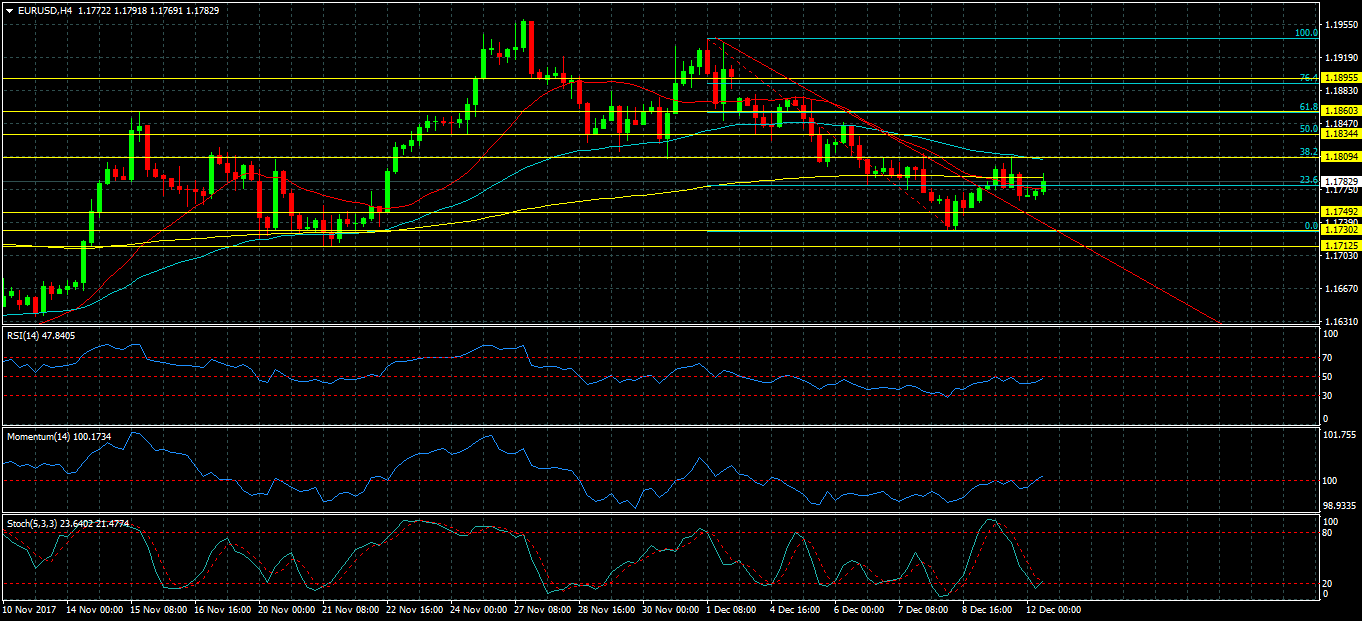Viewport: 1362px width, 621px height.
Task: Select the Fibonacci 23.6 level label
Action: click(x=1308, y=180)
